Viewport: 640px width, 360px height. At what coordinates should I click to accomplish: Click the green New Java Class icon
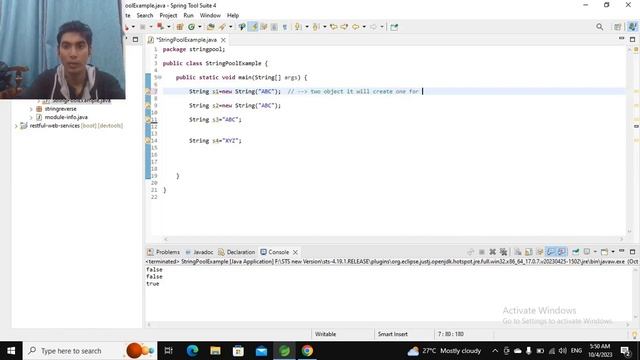[x=191, y=27]
